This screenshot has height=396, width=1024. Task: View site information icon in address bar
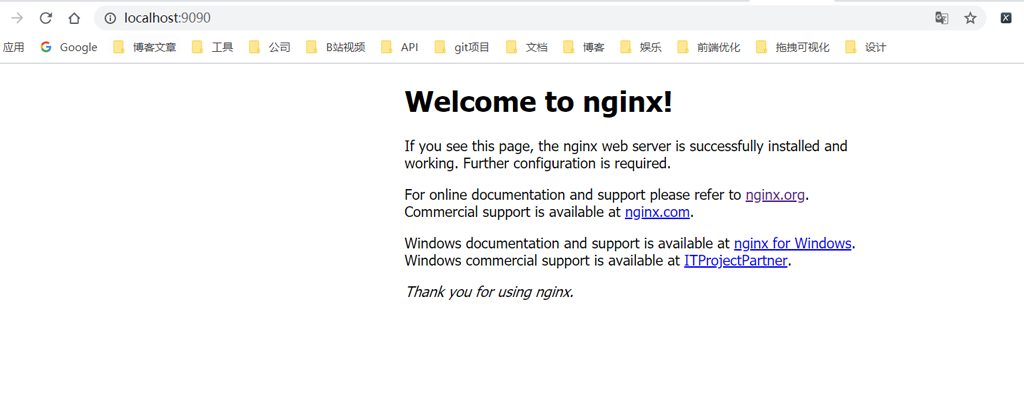tap(110, 18)
